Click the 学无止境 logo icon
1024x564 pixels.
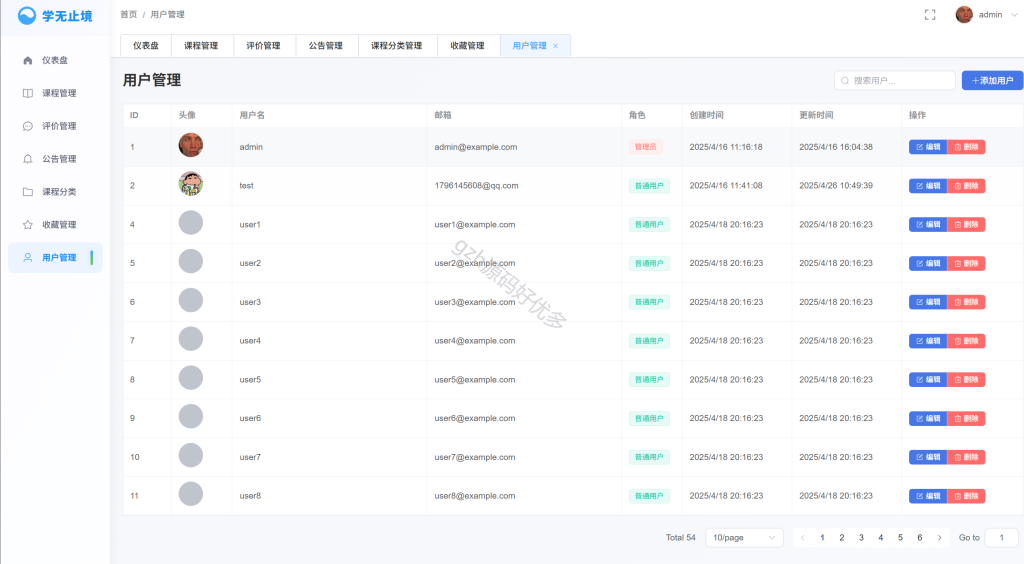(x=27, y=16)
